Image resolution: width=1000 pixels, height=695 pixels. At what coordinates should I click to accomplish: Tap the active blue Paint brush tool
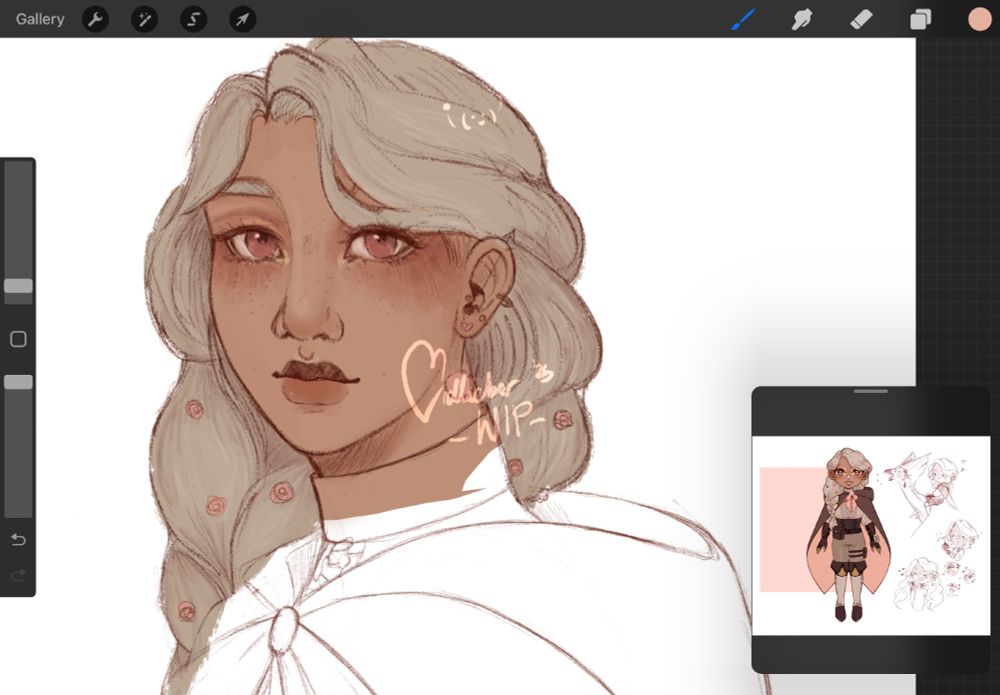click(x=742, y=19)
